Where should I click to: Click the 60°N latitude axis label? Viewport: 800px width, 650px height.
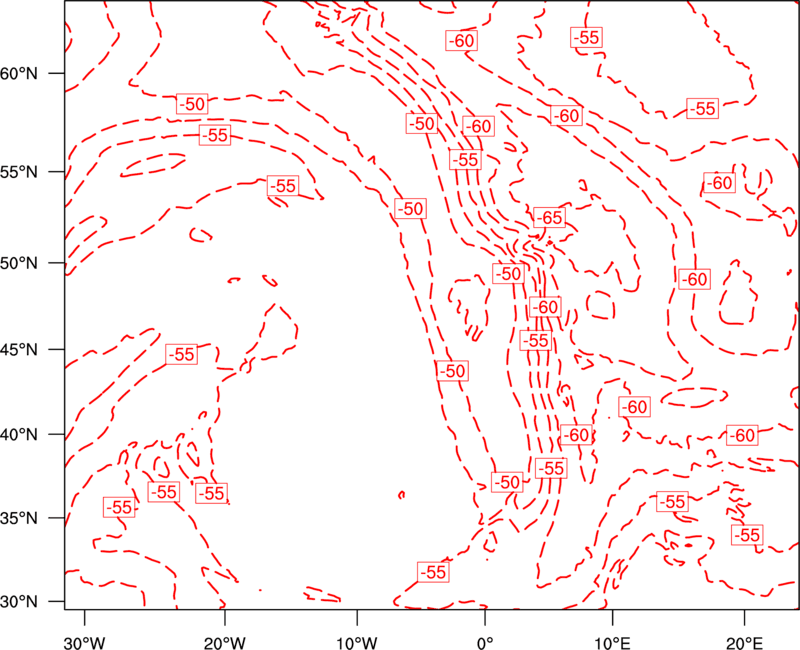[x=19, y=73]
